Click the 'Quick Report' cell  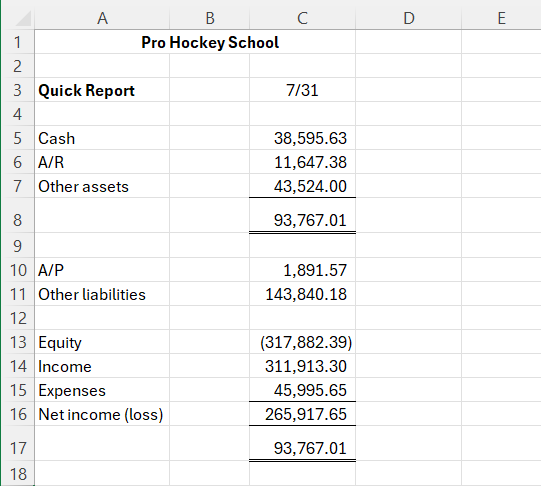click(102, 90)
